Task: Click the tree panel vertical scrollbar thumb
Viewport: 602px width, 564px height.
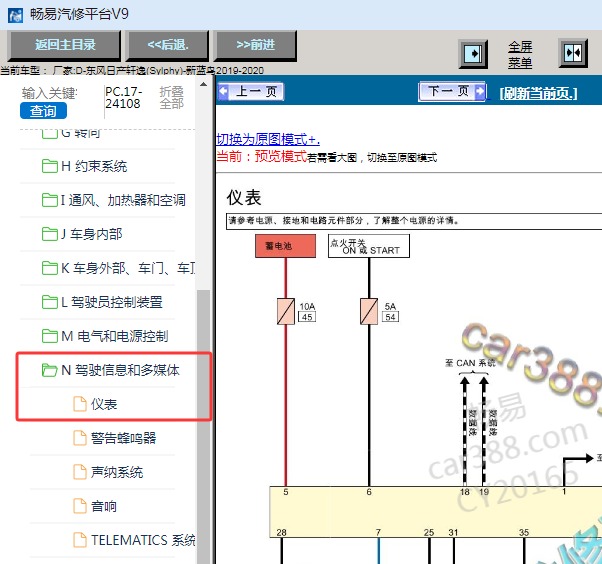Action: point(203,426)
